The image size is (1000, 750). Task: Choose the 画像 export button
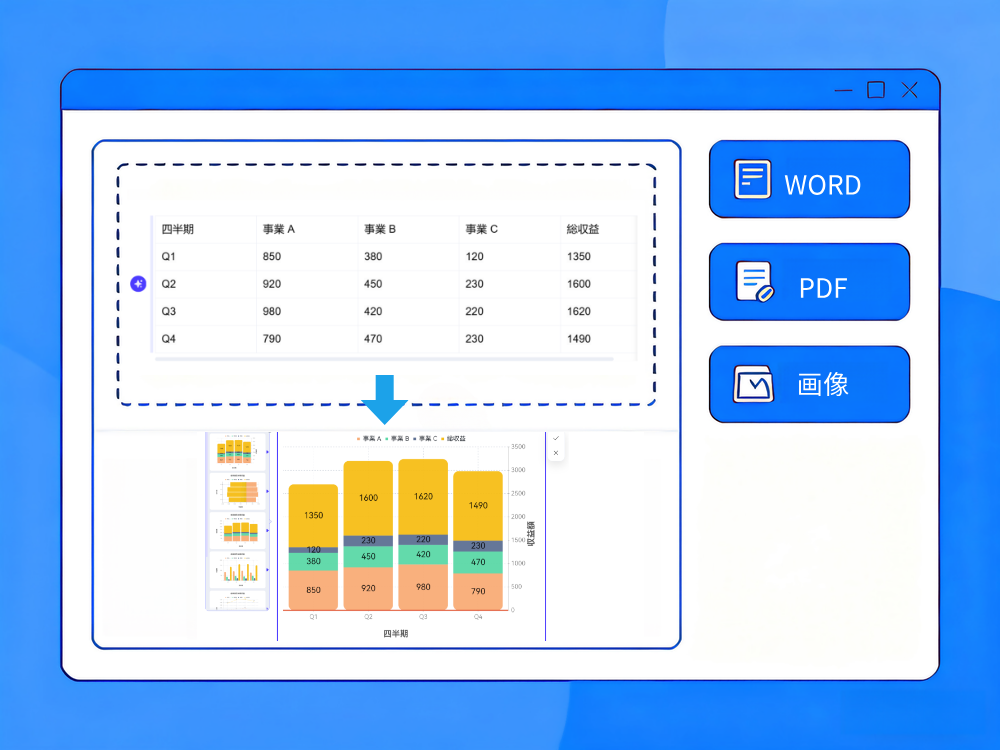(809, 384)
